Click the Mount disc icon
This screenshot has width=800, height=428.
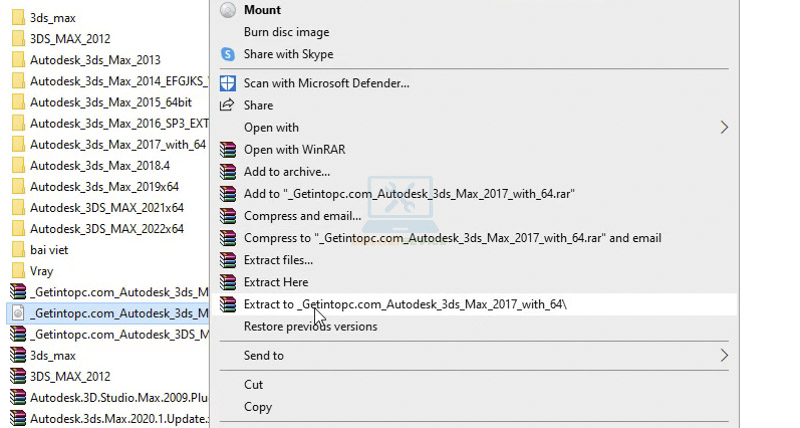tap(228, 10)
